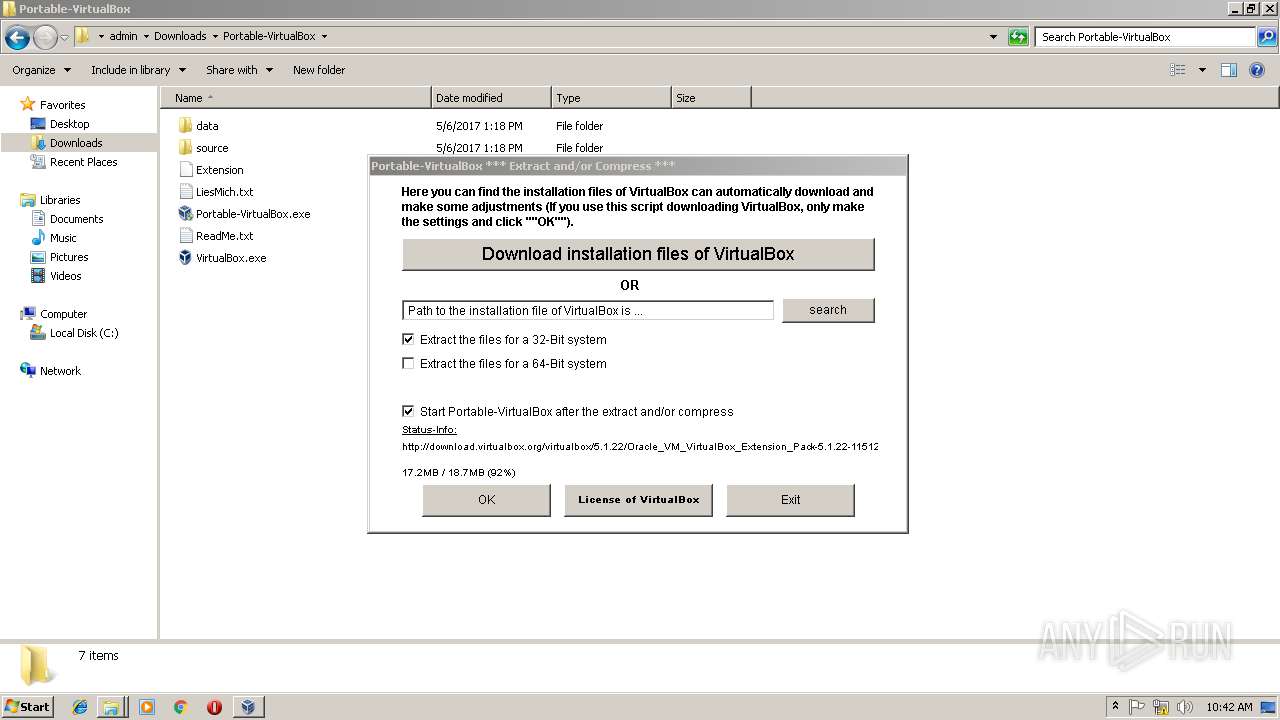
Task: Select Desktop under Favorites
Action: tap(69, 124)
